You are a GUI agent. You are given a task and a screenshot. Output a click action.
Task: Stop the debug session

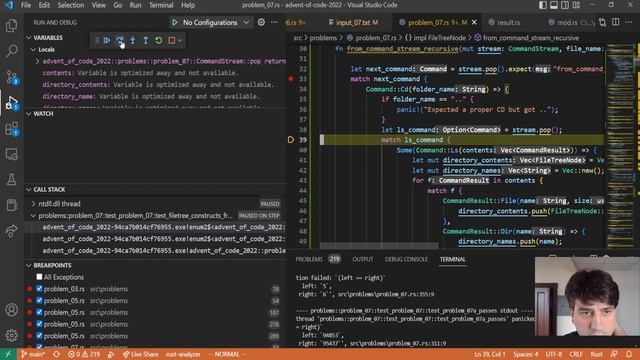pyautogui.click(x=171, y=40)
